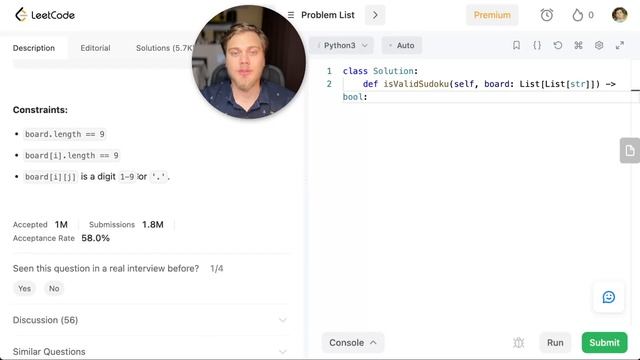Image resolution: width=640 pixels, height=360 pixels.
Task: Switch to the Solutions tab
Action: (x=164, y=48)
